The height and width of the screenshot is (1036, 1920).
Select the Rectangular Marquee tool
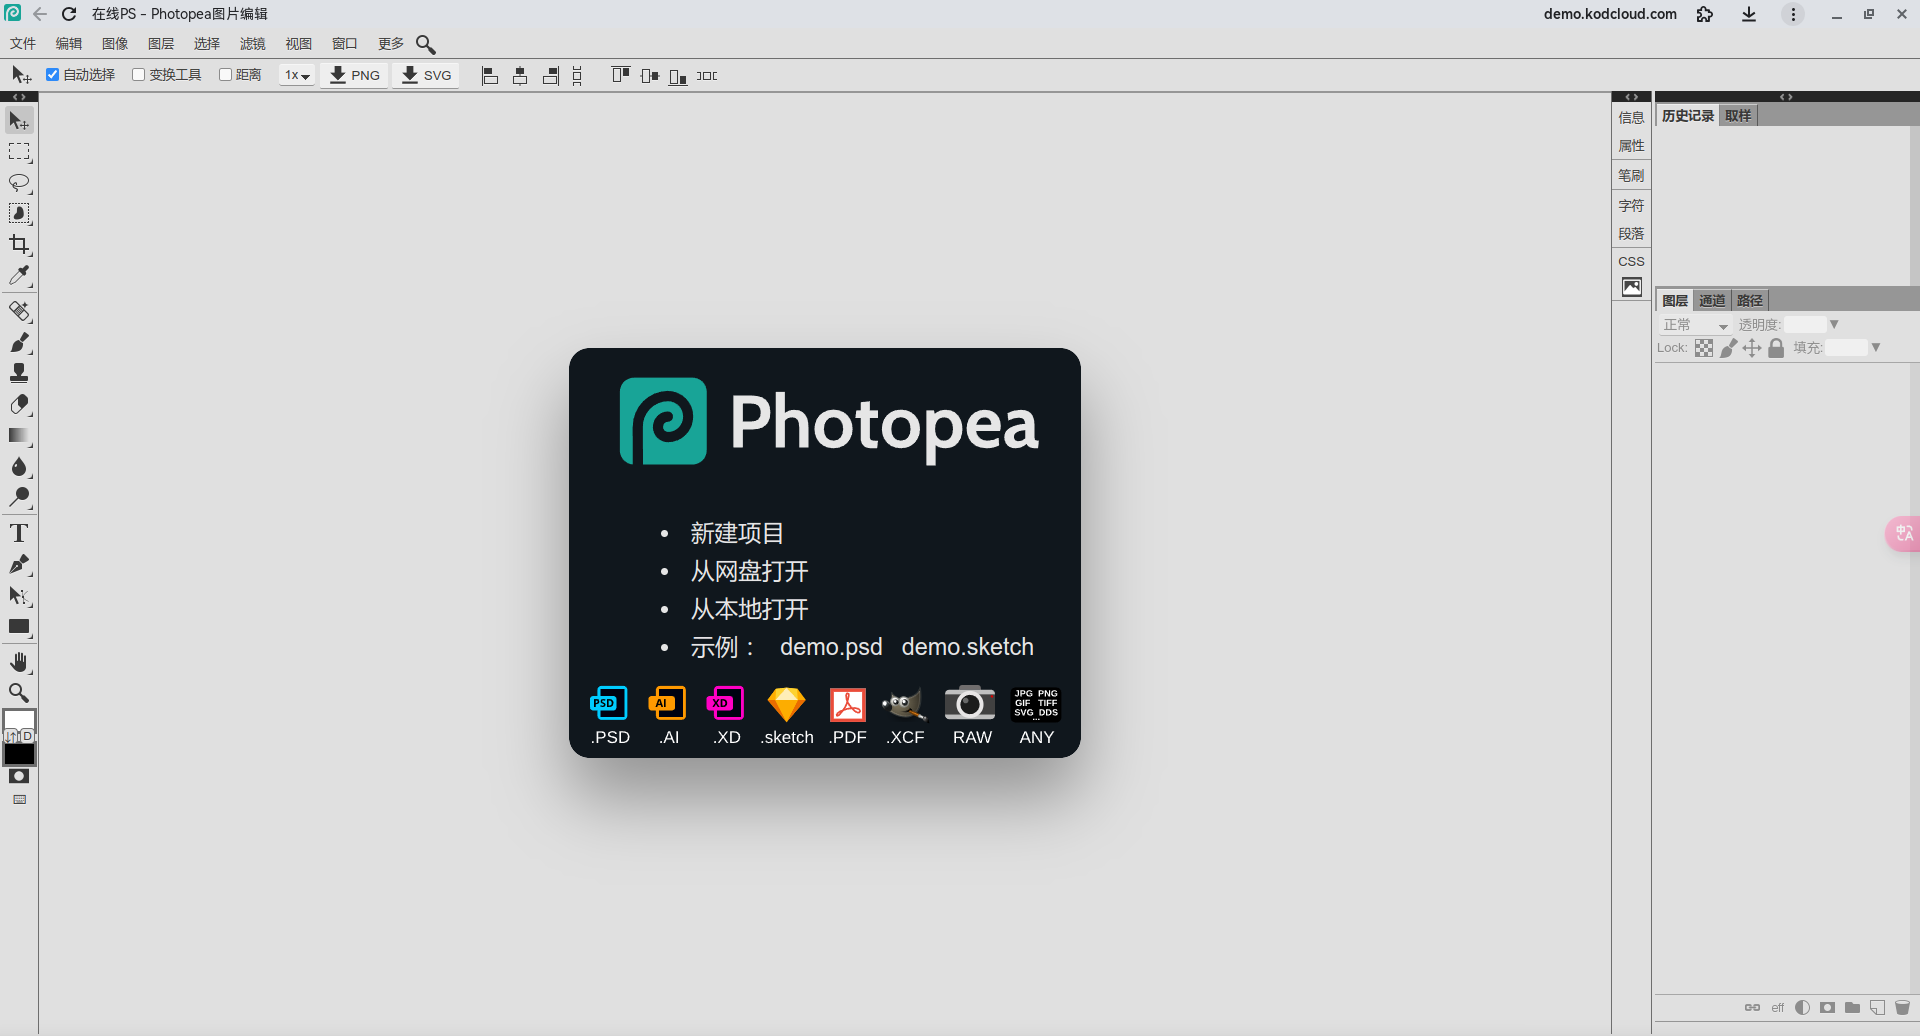click(19, 152)
